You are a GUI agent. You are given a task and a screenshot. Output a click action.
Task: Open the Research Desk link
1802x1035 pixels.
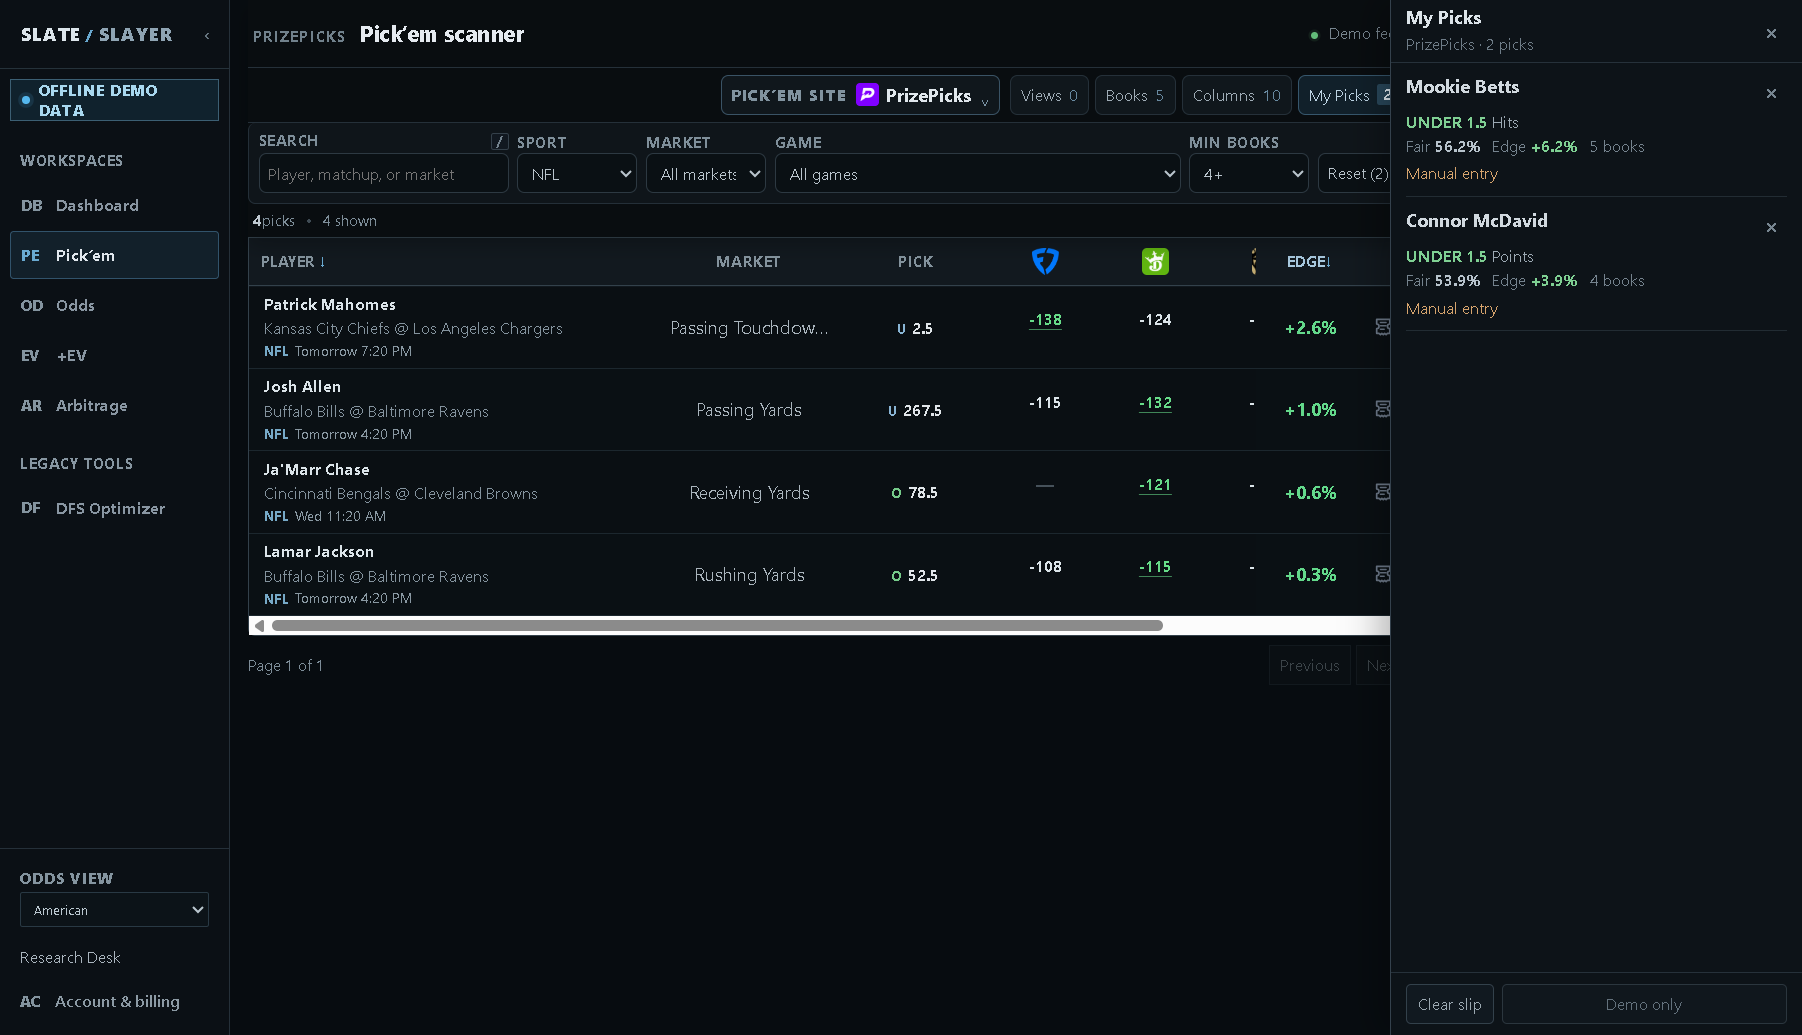point(70,957)
